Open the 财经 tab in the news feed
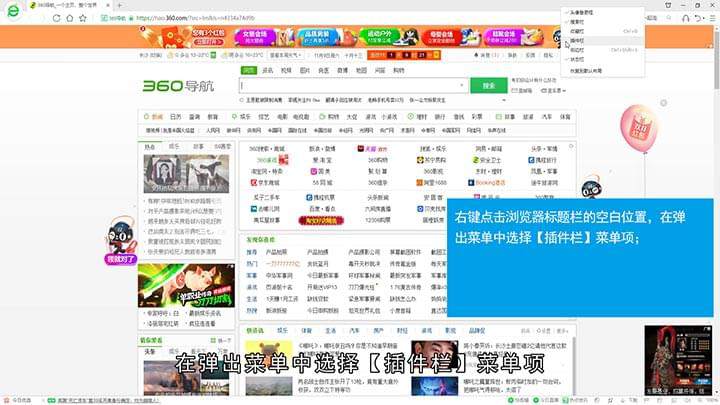Image resolution: width=720 pixels, height=405 pixels. coord(402,331)
